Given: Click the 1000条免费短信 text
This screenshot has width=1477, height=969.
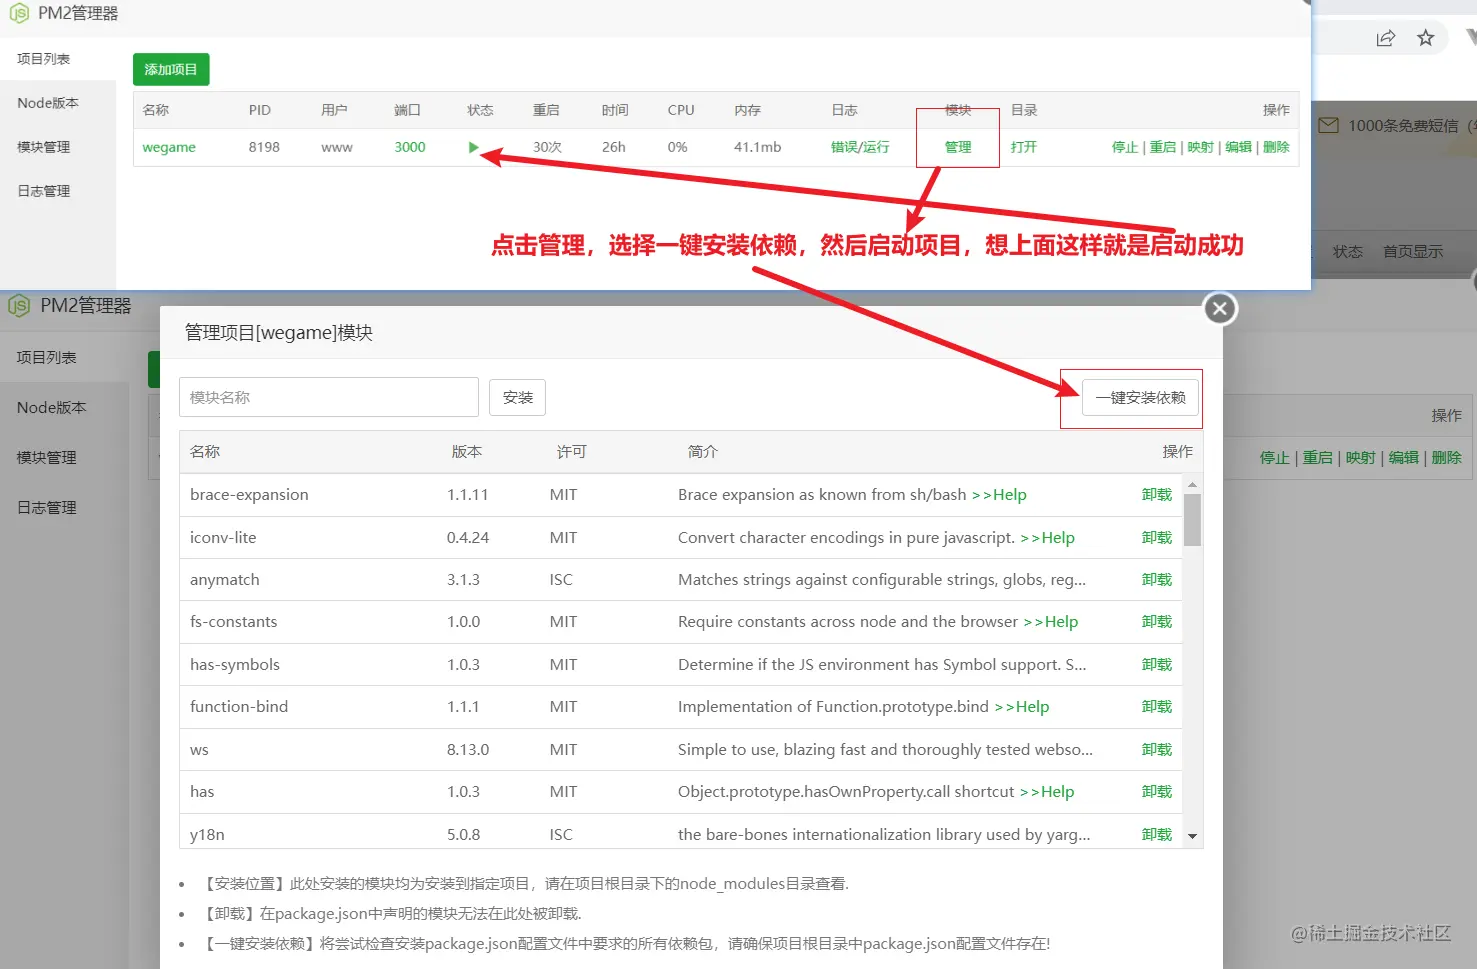Looking at the screenshot, I should (x=1403, y=126).
